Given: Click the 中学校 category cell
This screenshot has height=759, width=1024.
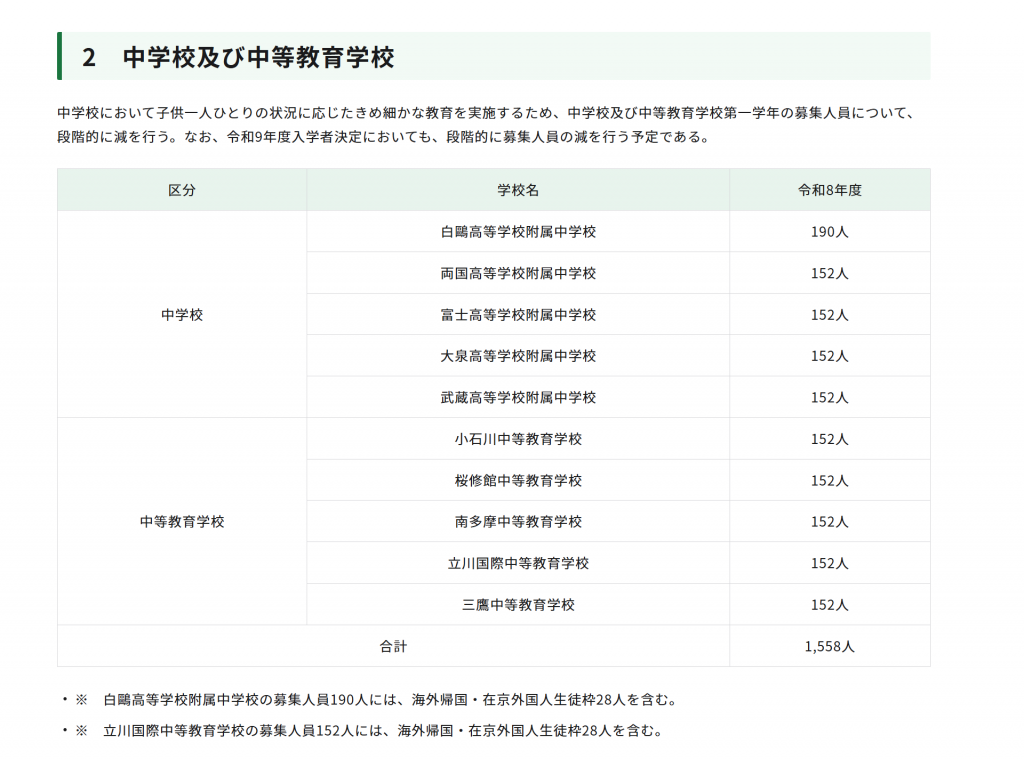Looking at the screenshot, I should 183,314.
